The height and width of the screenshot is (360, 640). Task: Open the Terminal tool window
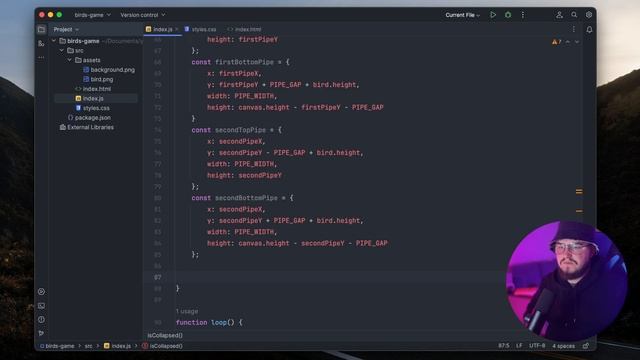pos(41,305)
